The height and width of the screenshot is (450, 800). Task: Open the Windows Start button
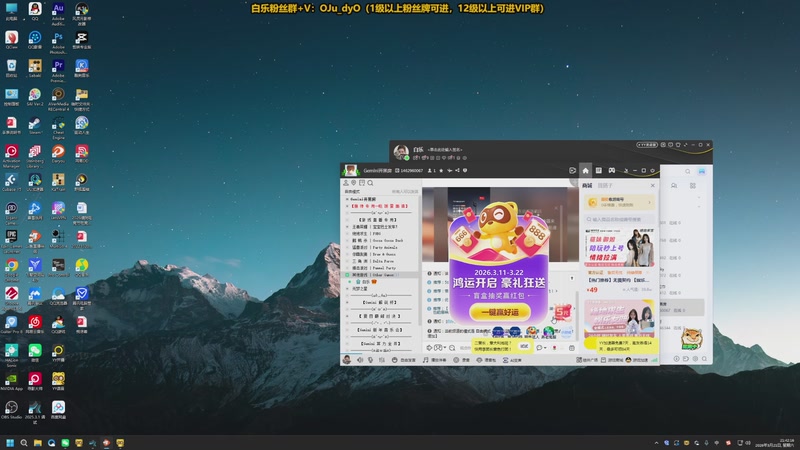tap(10, 443)
